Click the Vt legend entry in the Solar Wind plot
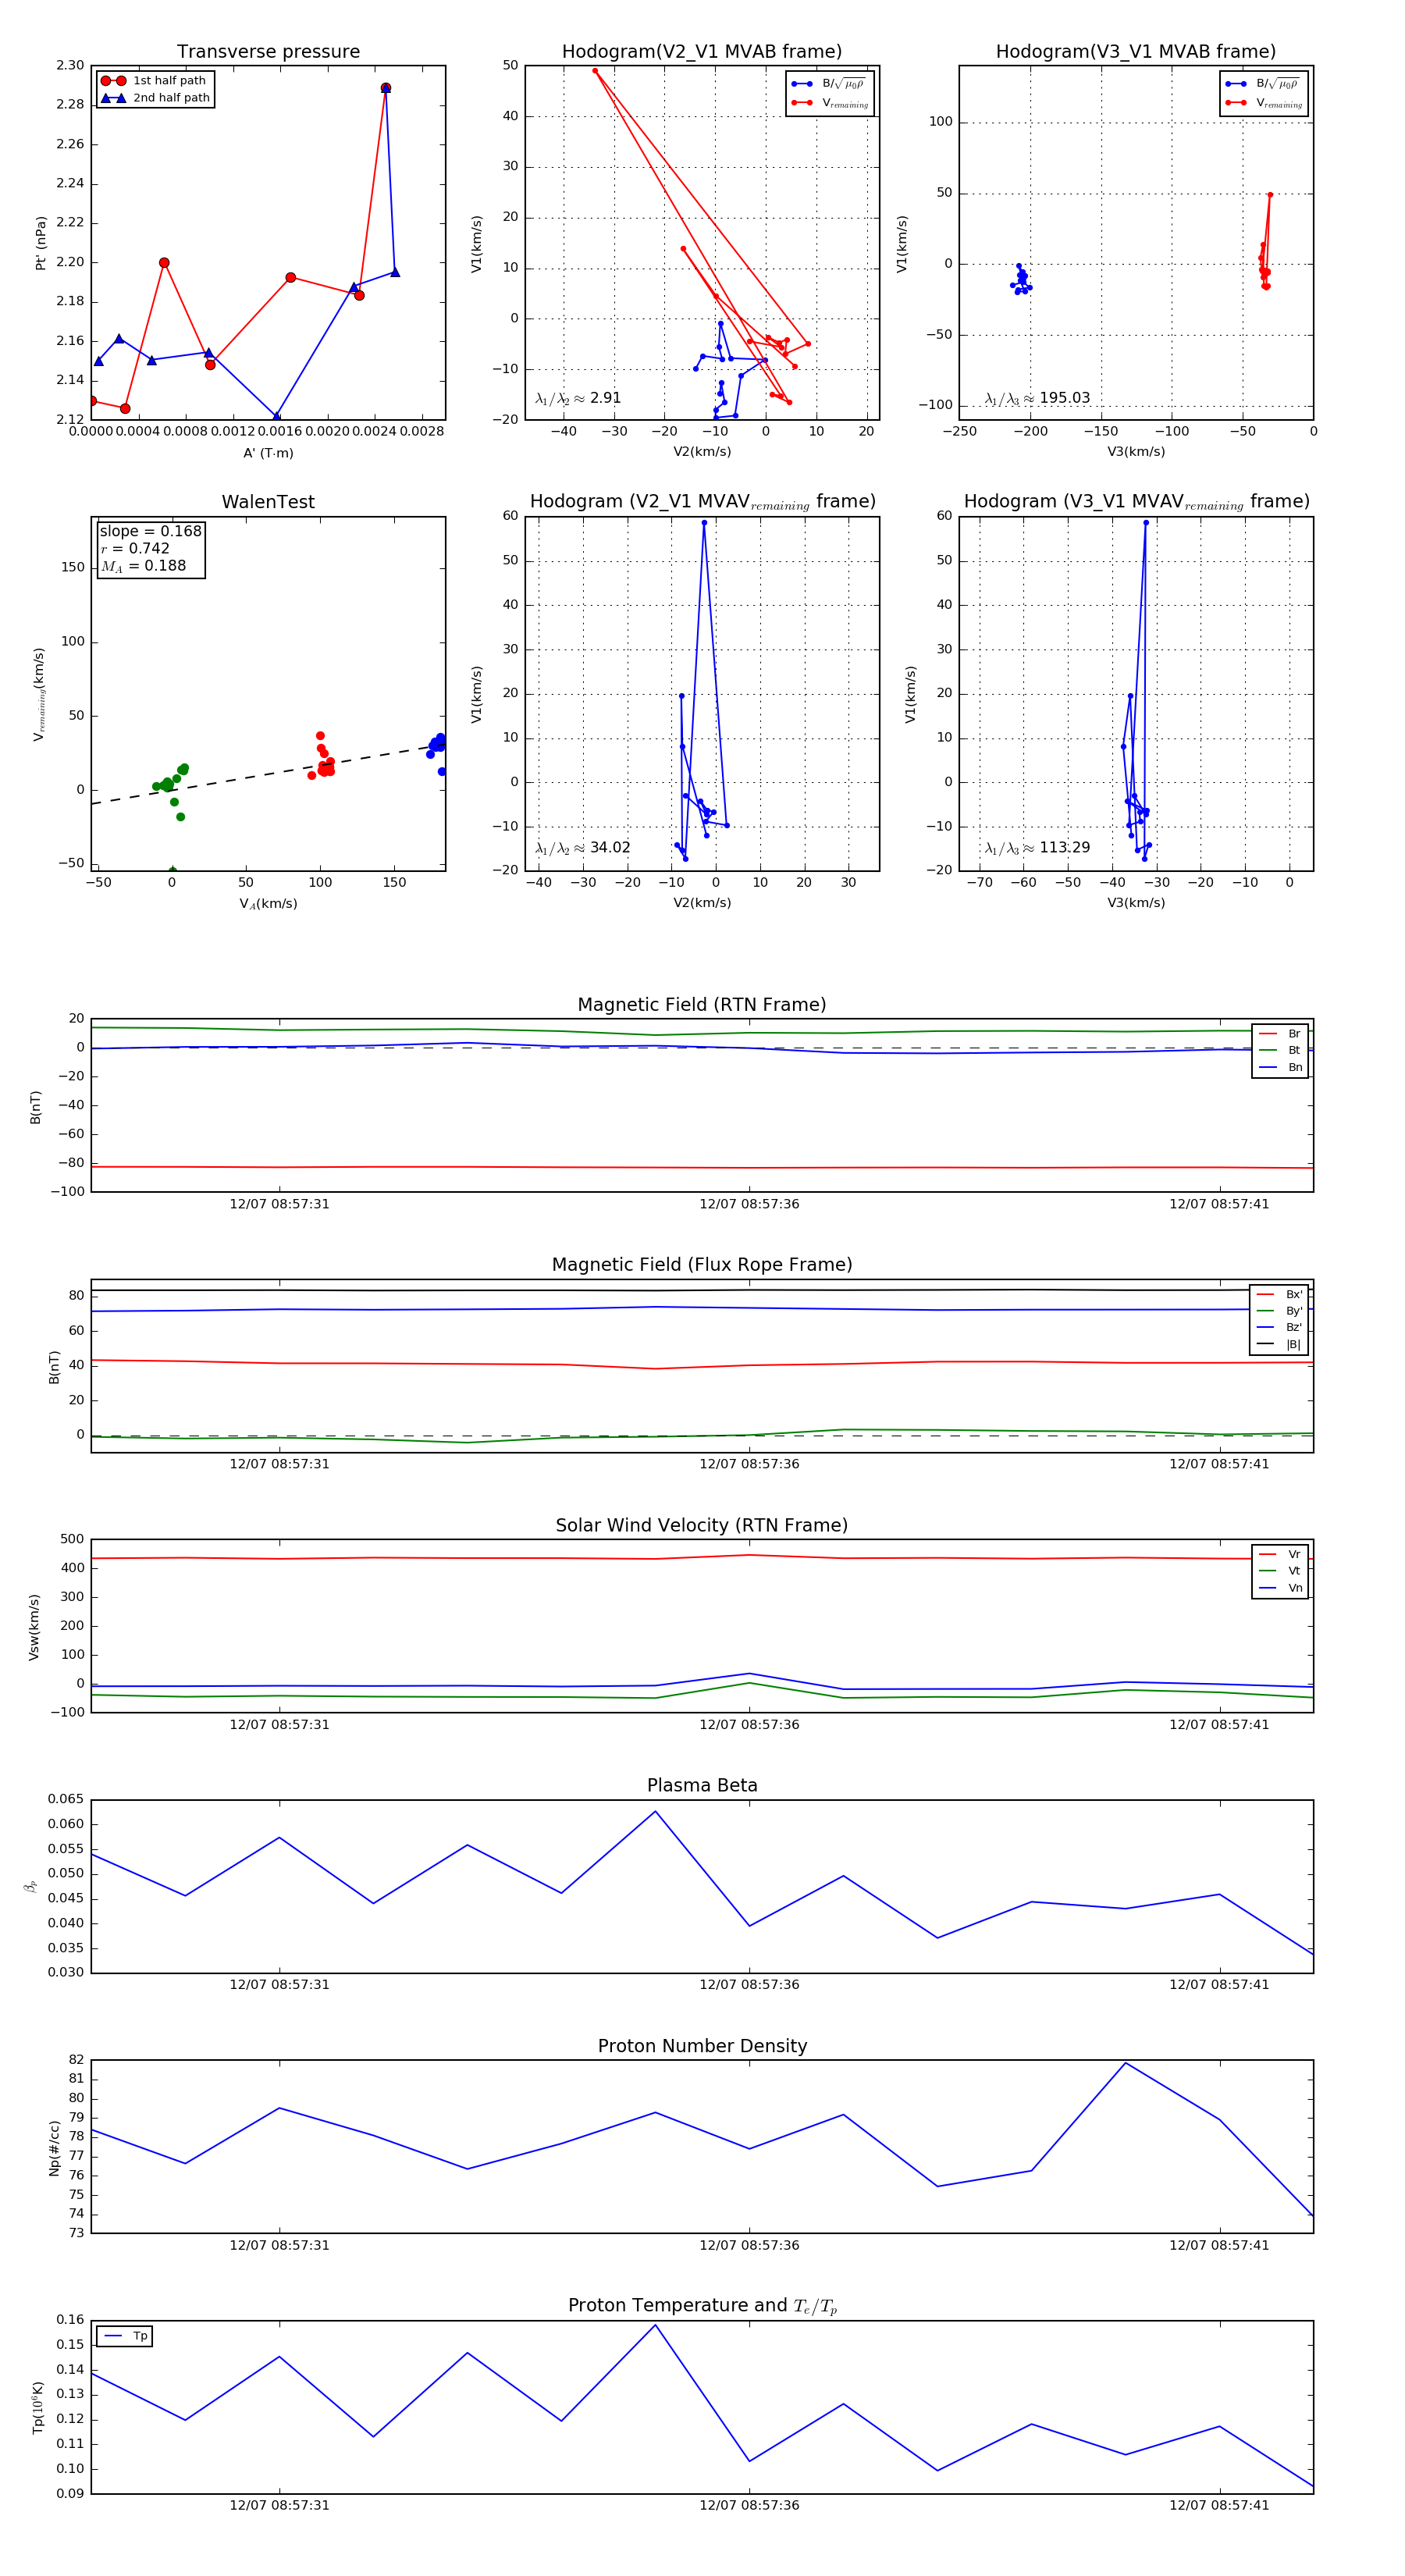 [x=1280, y=1571]
